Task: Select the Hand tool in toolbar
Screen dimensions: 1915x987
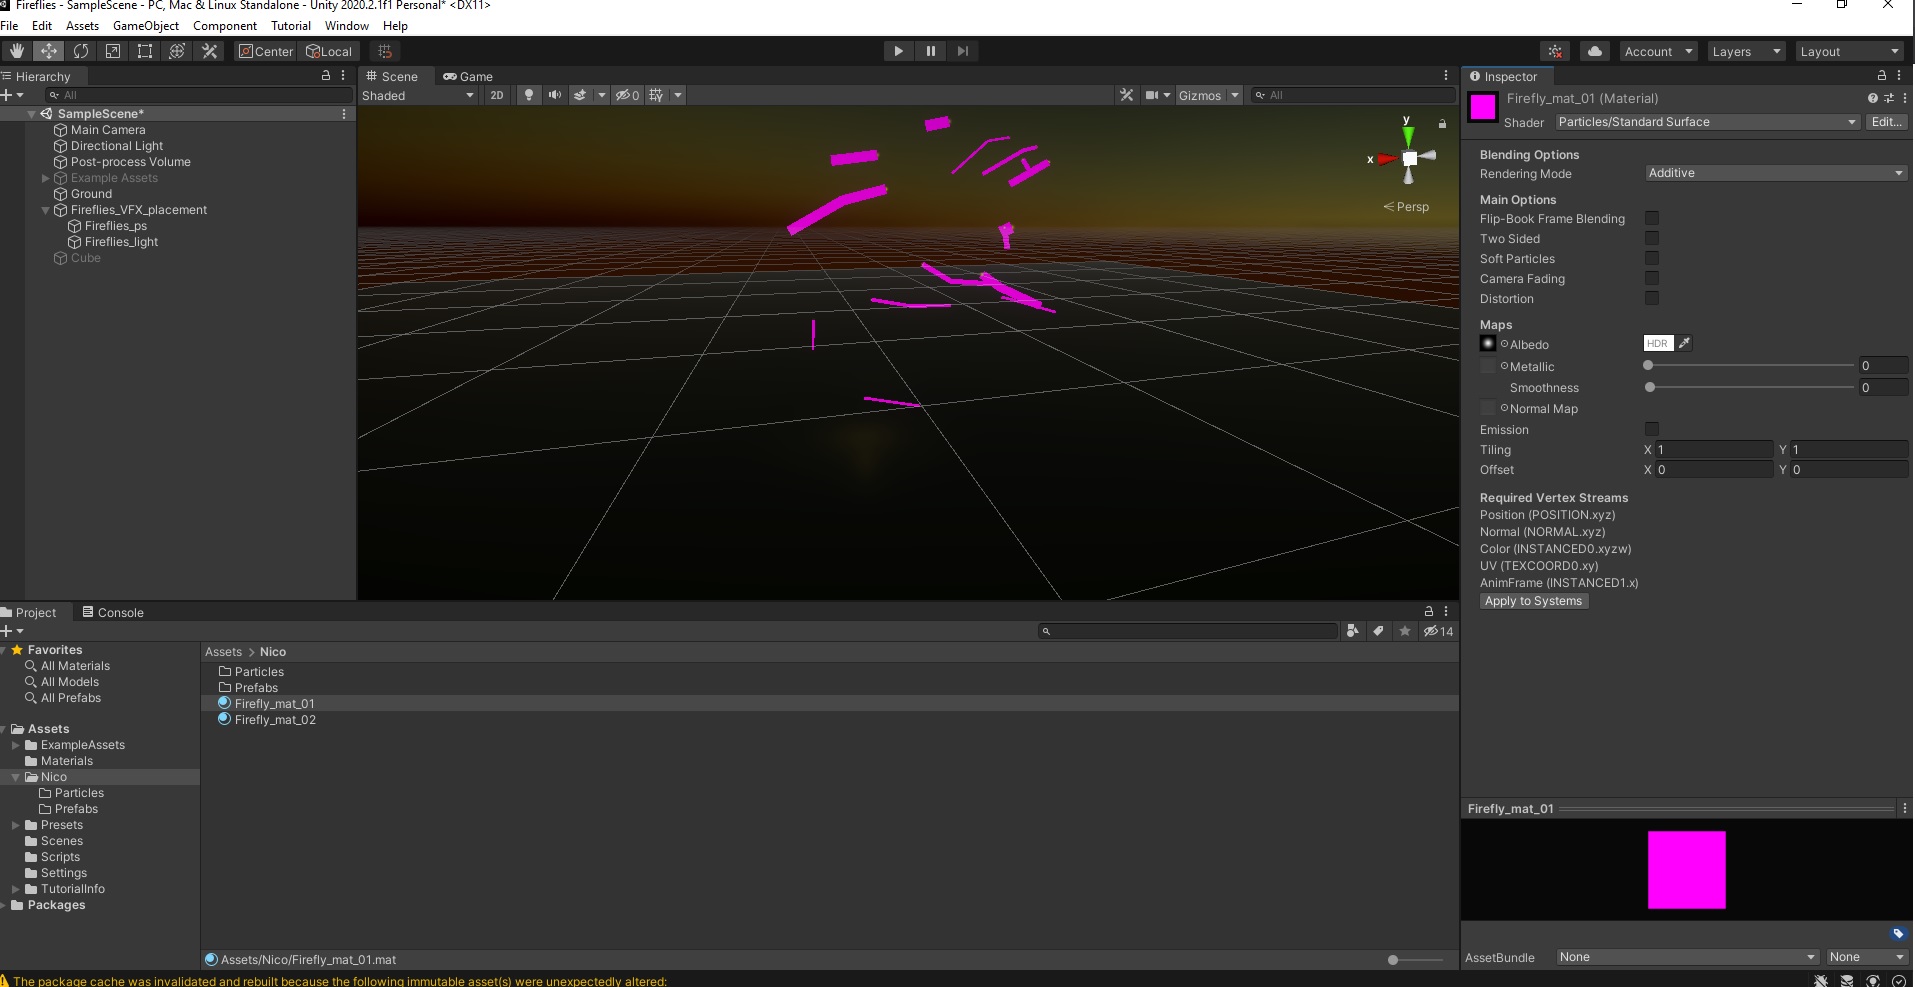Action: click(x=16, y=51)
